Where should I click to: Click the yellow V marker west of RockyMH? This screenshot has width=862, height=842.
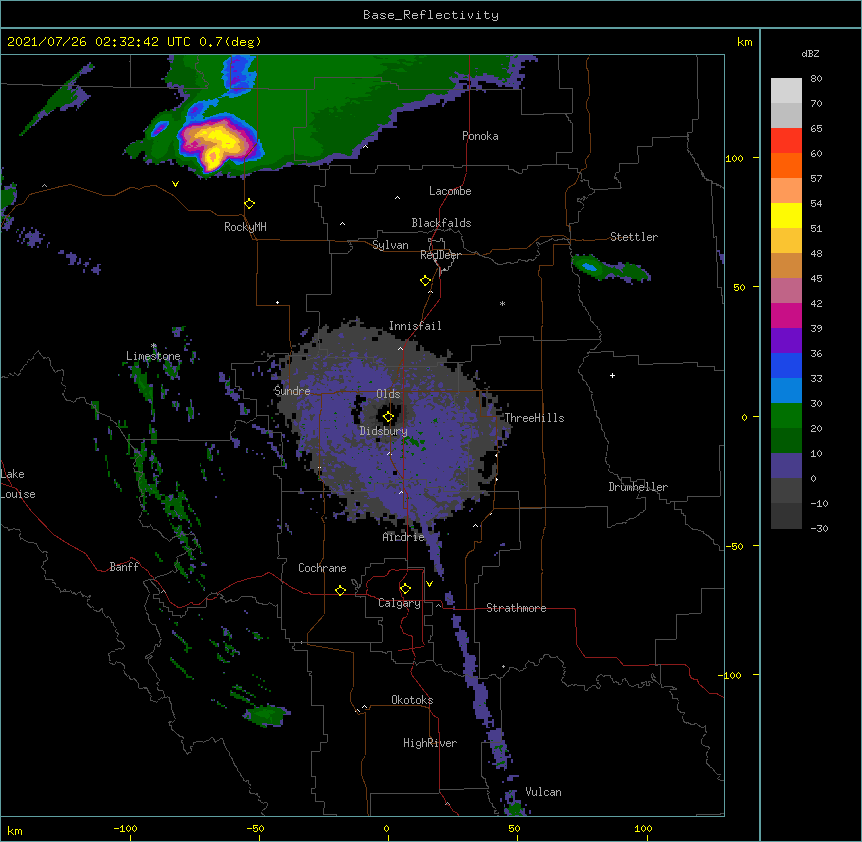(x=175, y=184)
